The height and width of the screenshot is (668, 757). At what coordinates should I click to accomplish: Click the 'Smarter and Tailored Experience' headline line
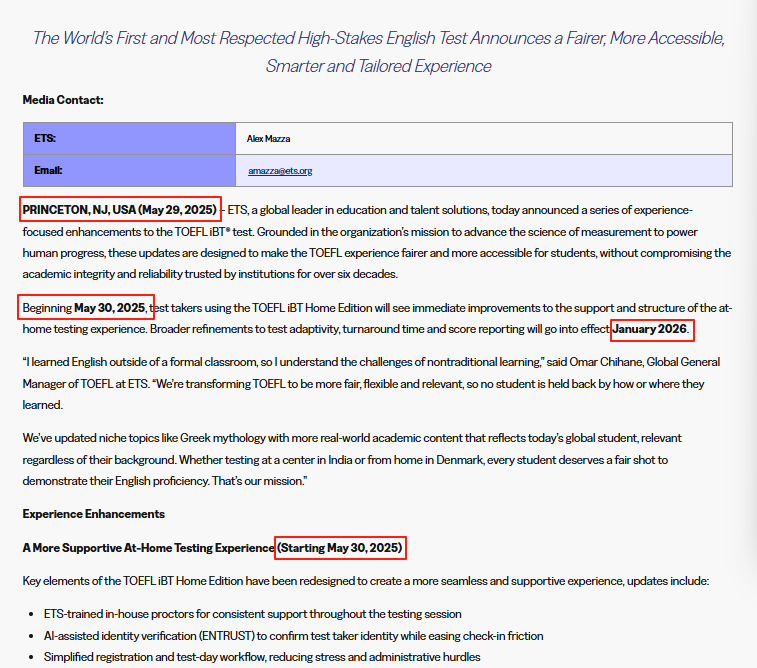coord(378,66)
